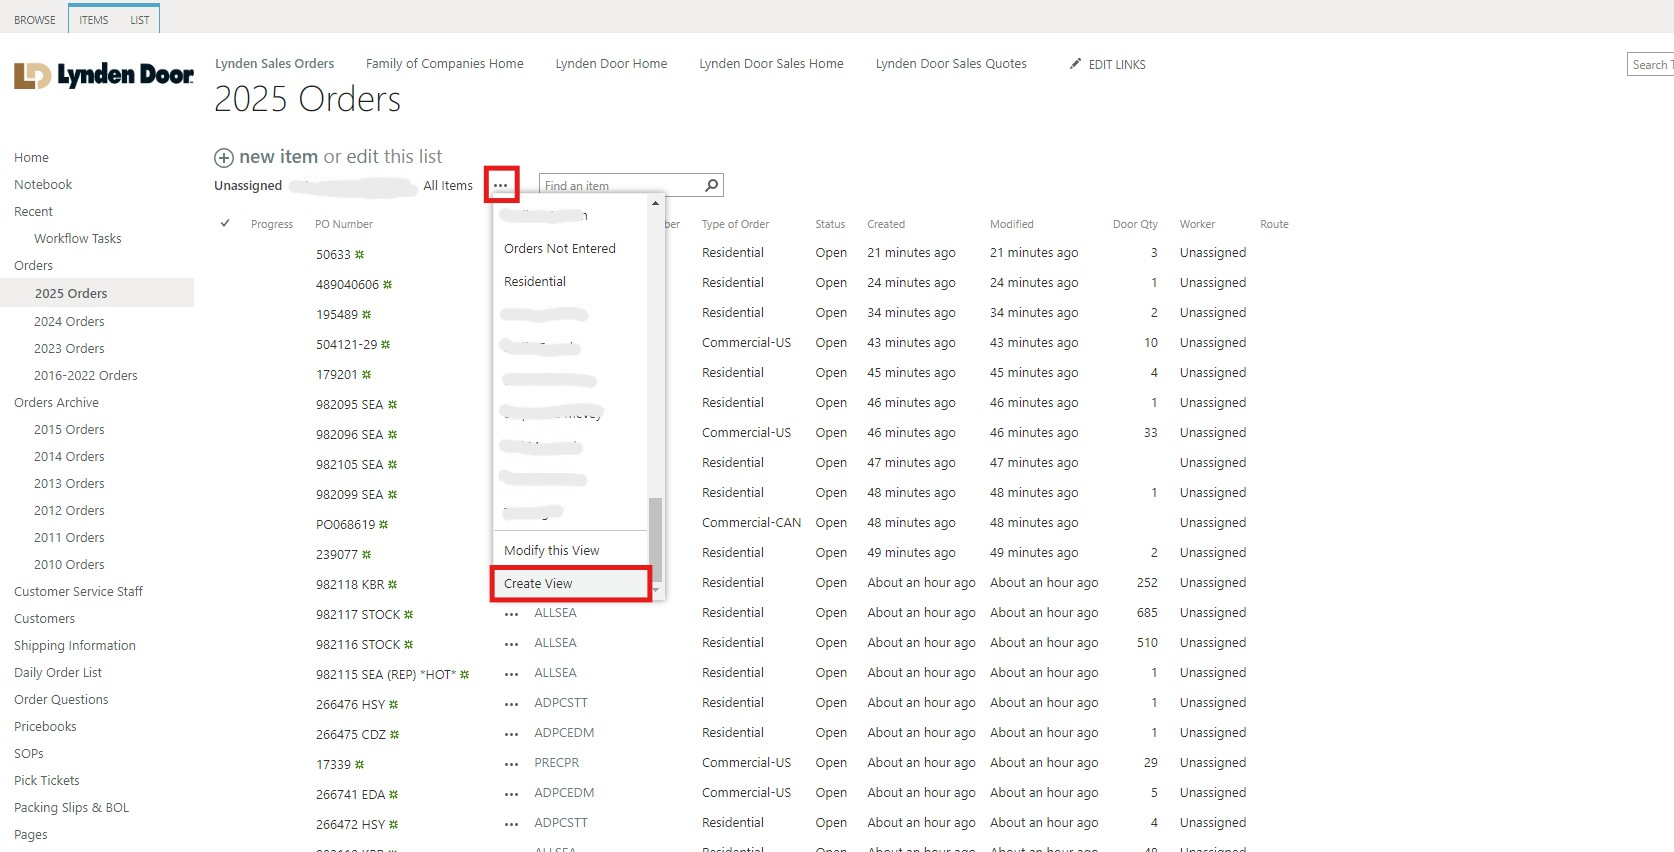Open Pick Tickets in the sidebar
1674x852 pixels.
point(47,780)
